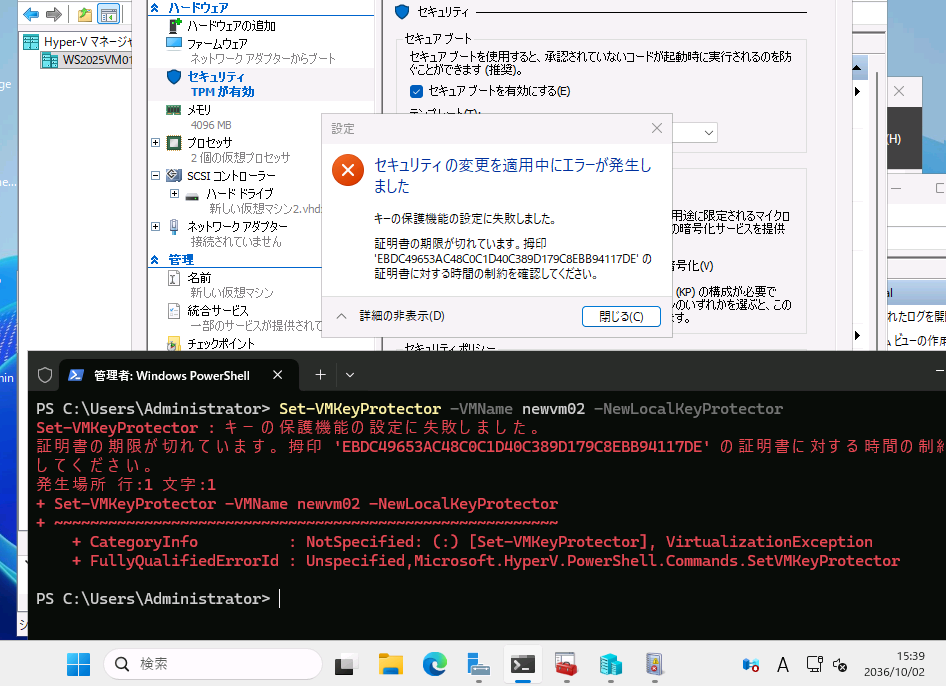Click the 閉じる(C) button in the error dialog

pyautogui.click(x=622, y=315)
